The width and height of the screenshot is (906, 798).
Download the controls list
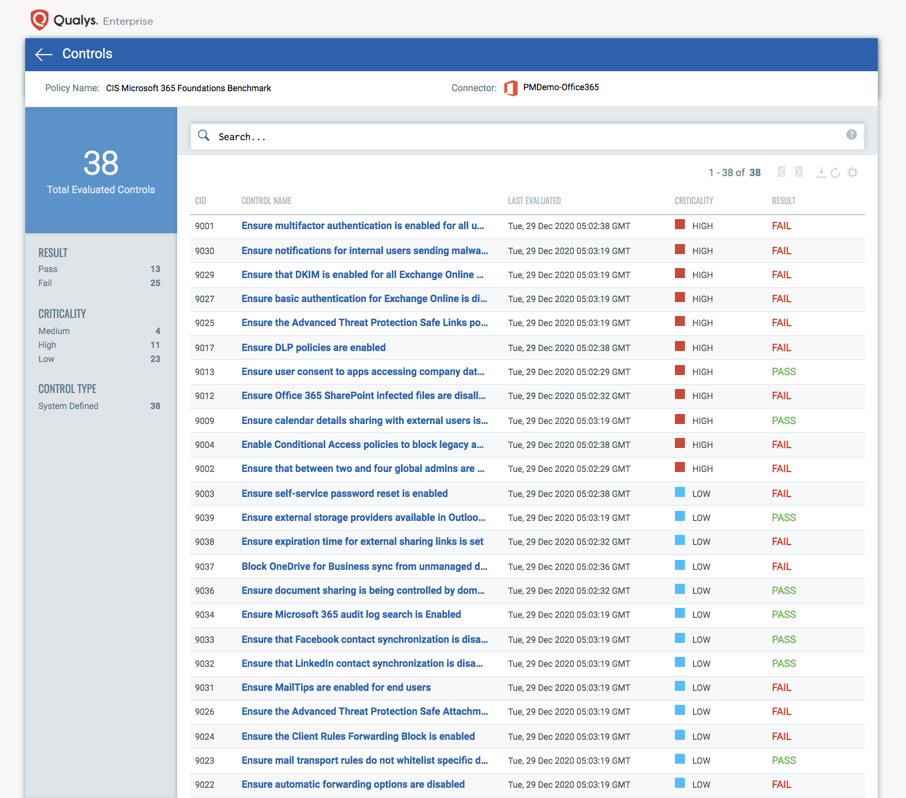[x=820, y=172]
